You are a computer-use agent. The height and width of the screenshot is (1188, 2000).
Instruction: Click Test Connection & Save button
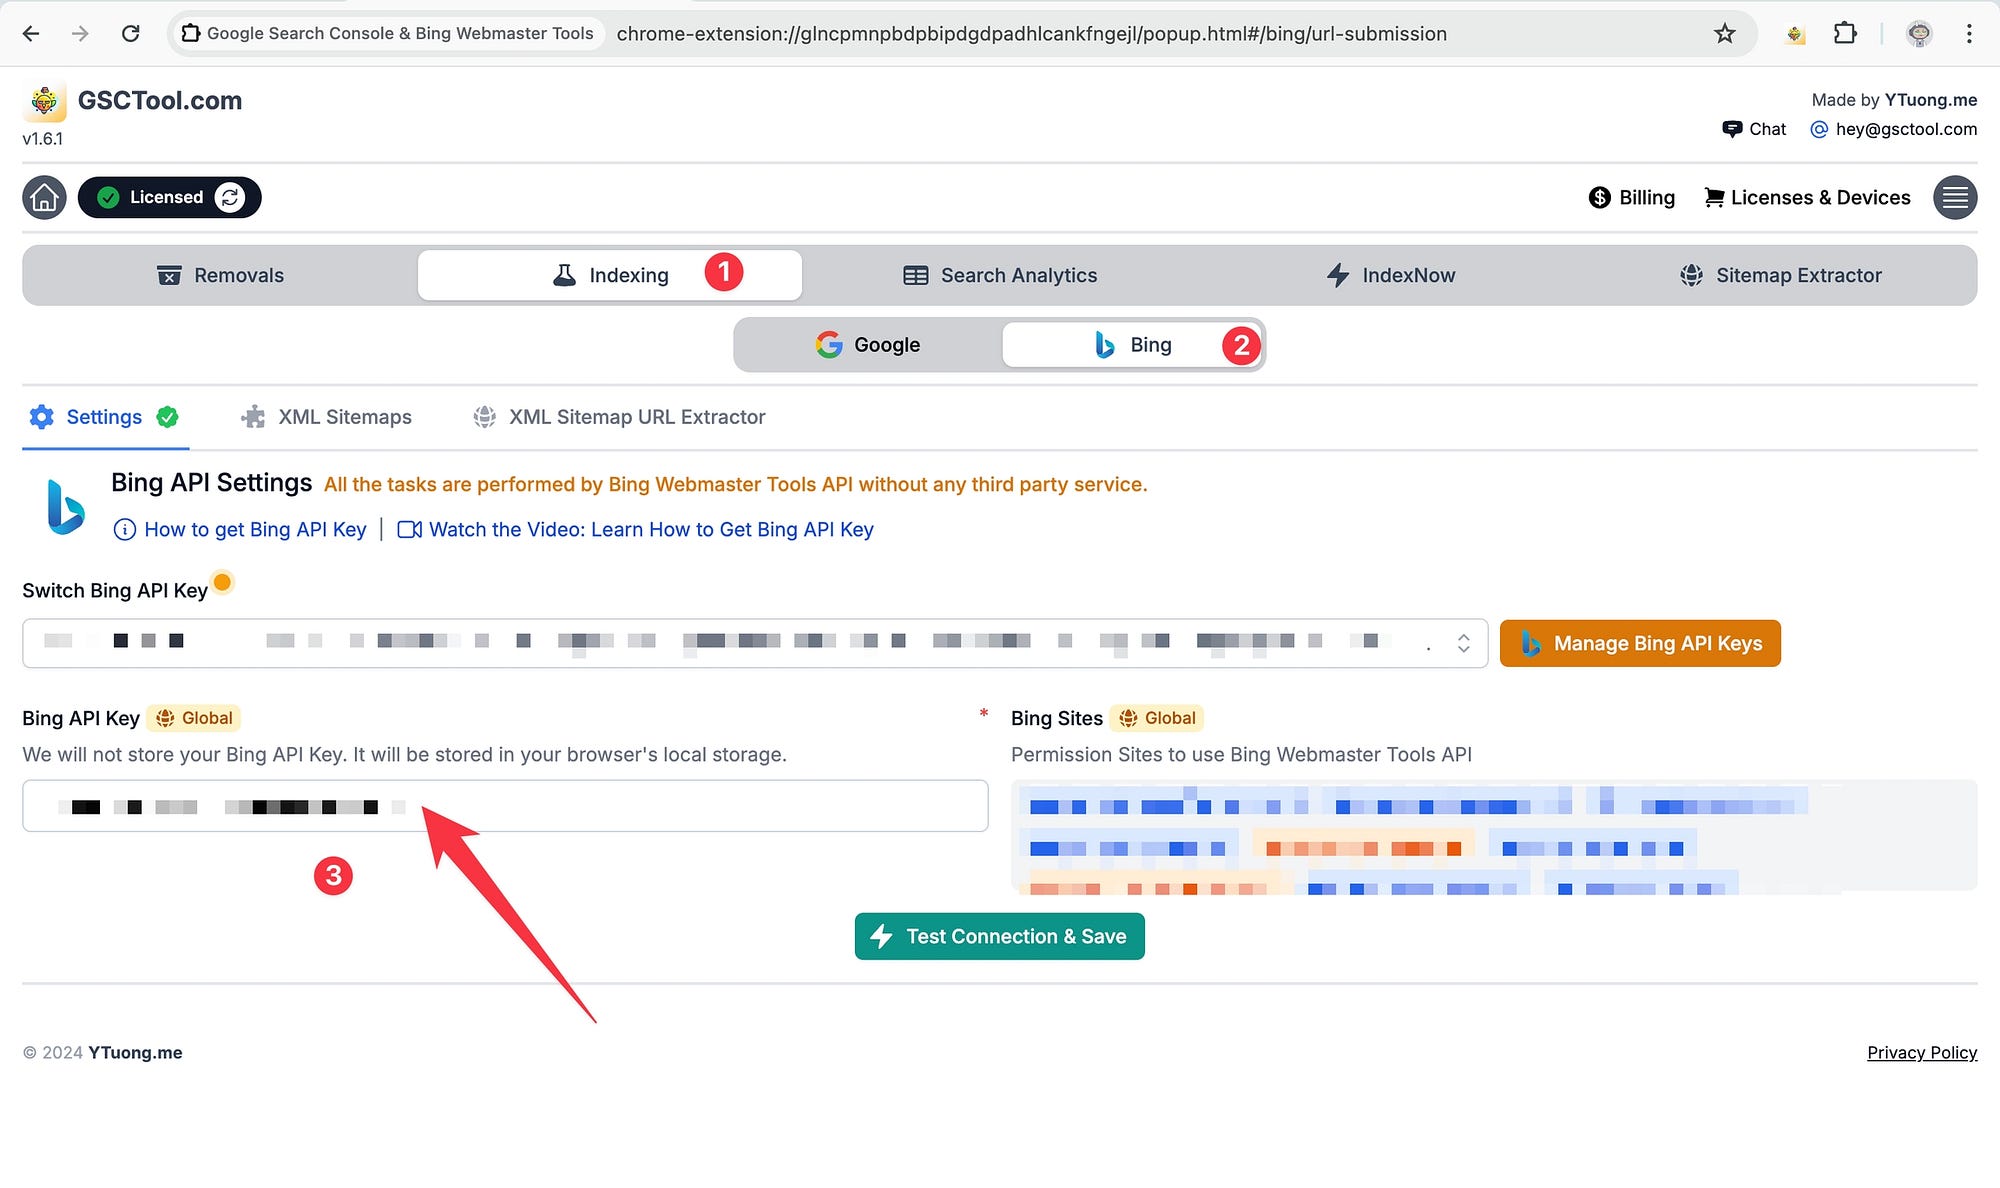pos(999,936)
